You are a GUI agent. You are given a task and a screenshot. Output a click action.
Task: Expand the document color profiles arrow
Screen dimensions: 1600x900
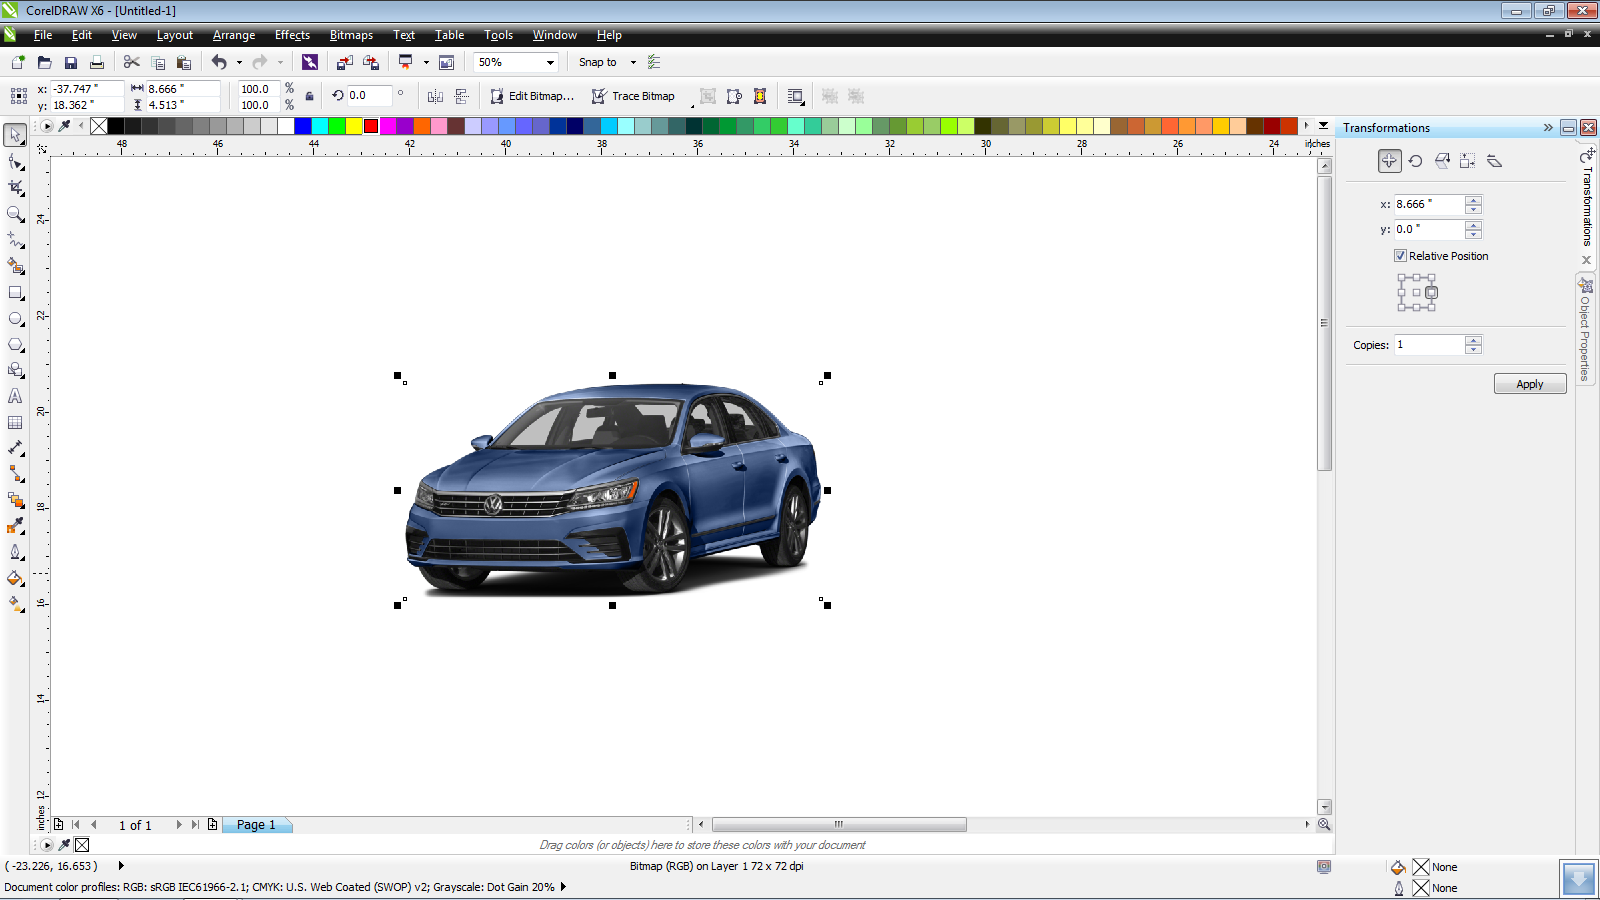click(563, 887)
